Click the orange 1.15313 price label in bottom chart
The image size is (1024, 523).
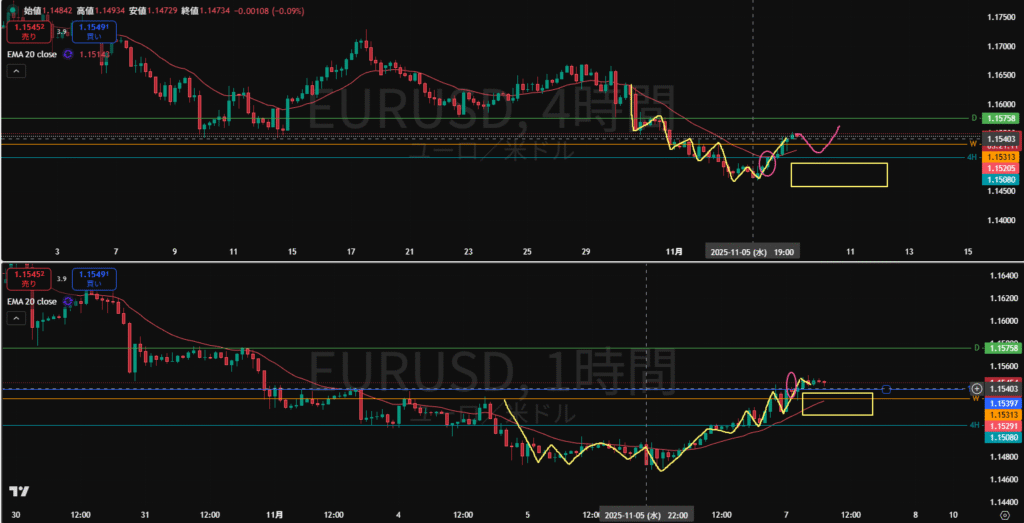[1001, 414]
